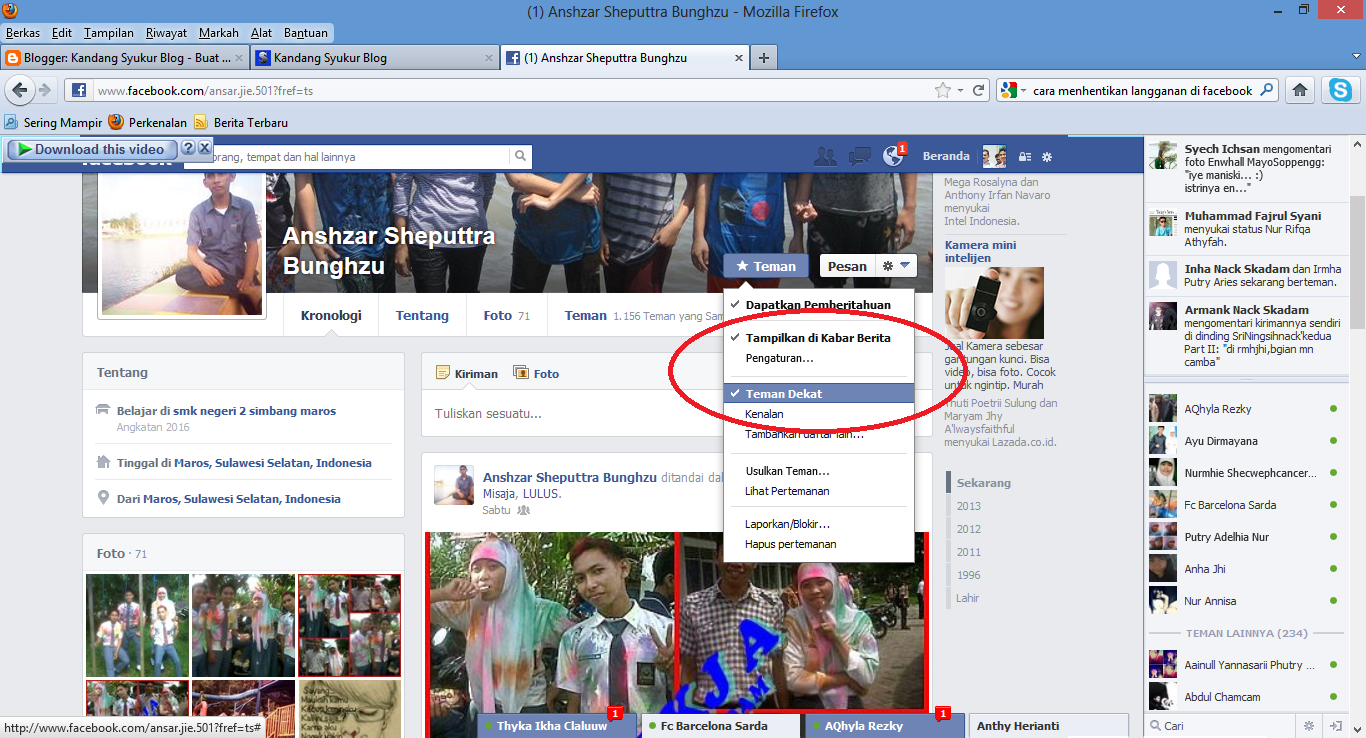Open account settings gear in blue bar
This screenshot has width=1366, height=738.
click(1047, 157)
